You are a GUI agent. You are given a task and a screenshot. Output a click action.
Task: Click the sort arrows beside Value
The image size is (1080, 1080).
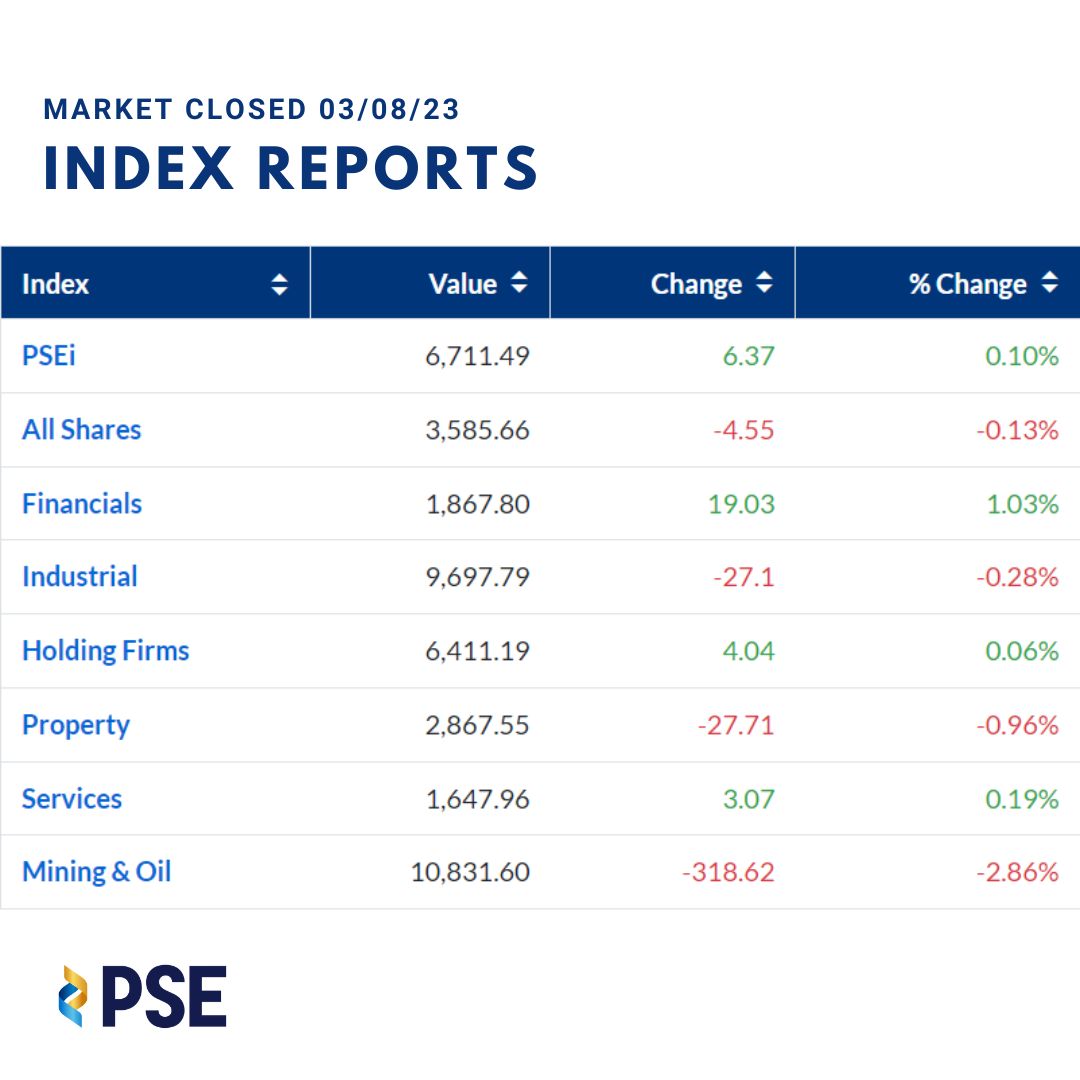pyautogui.click(x=519, y=283)
